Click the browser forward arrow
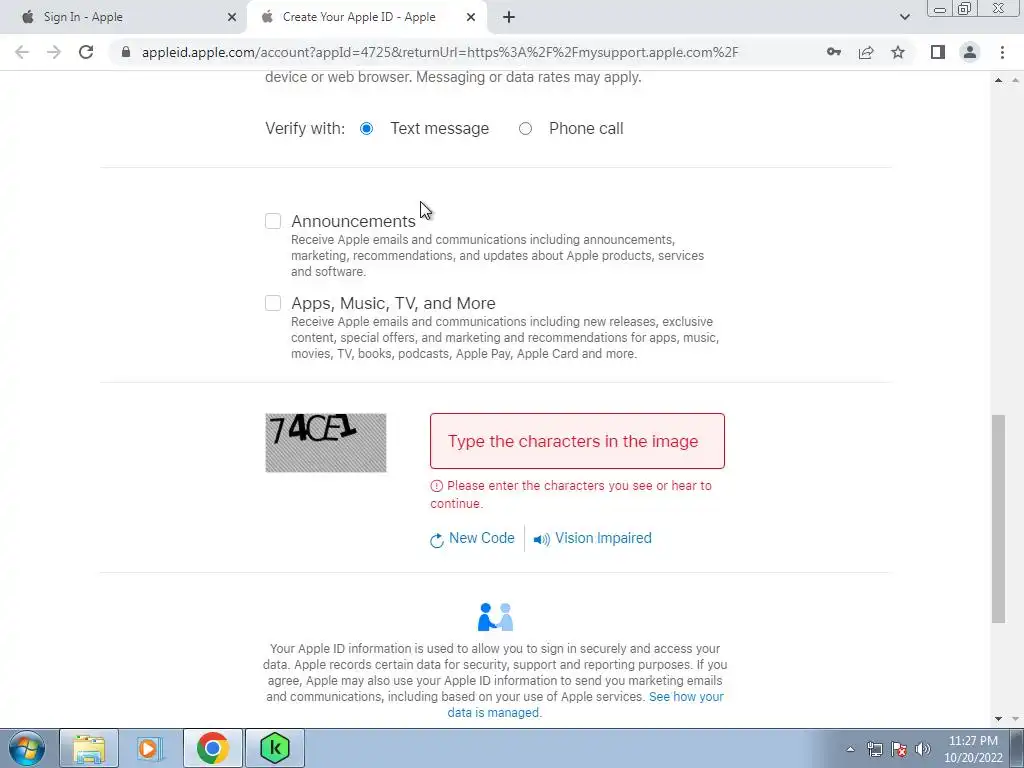The image size is (1024, 768). click(54, 52)
